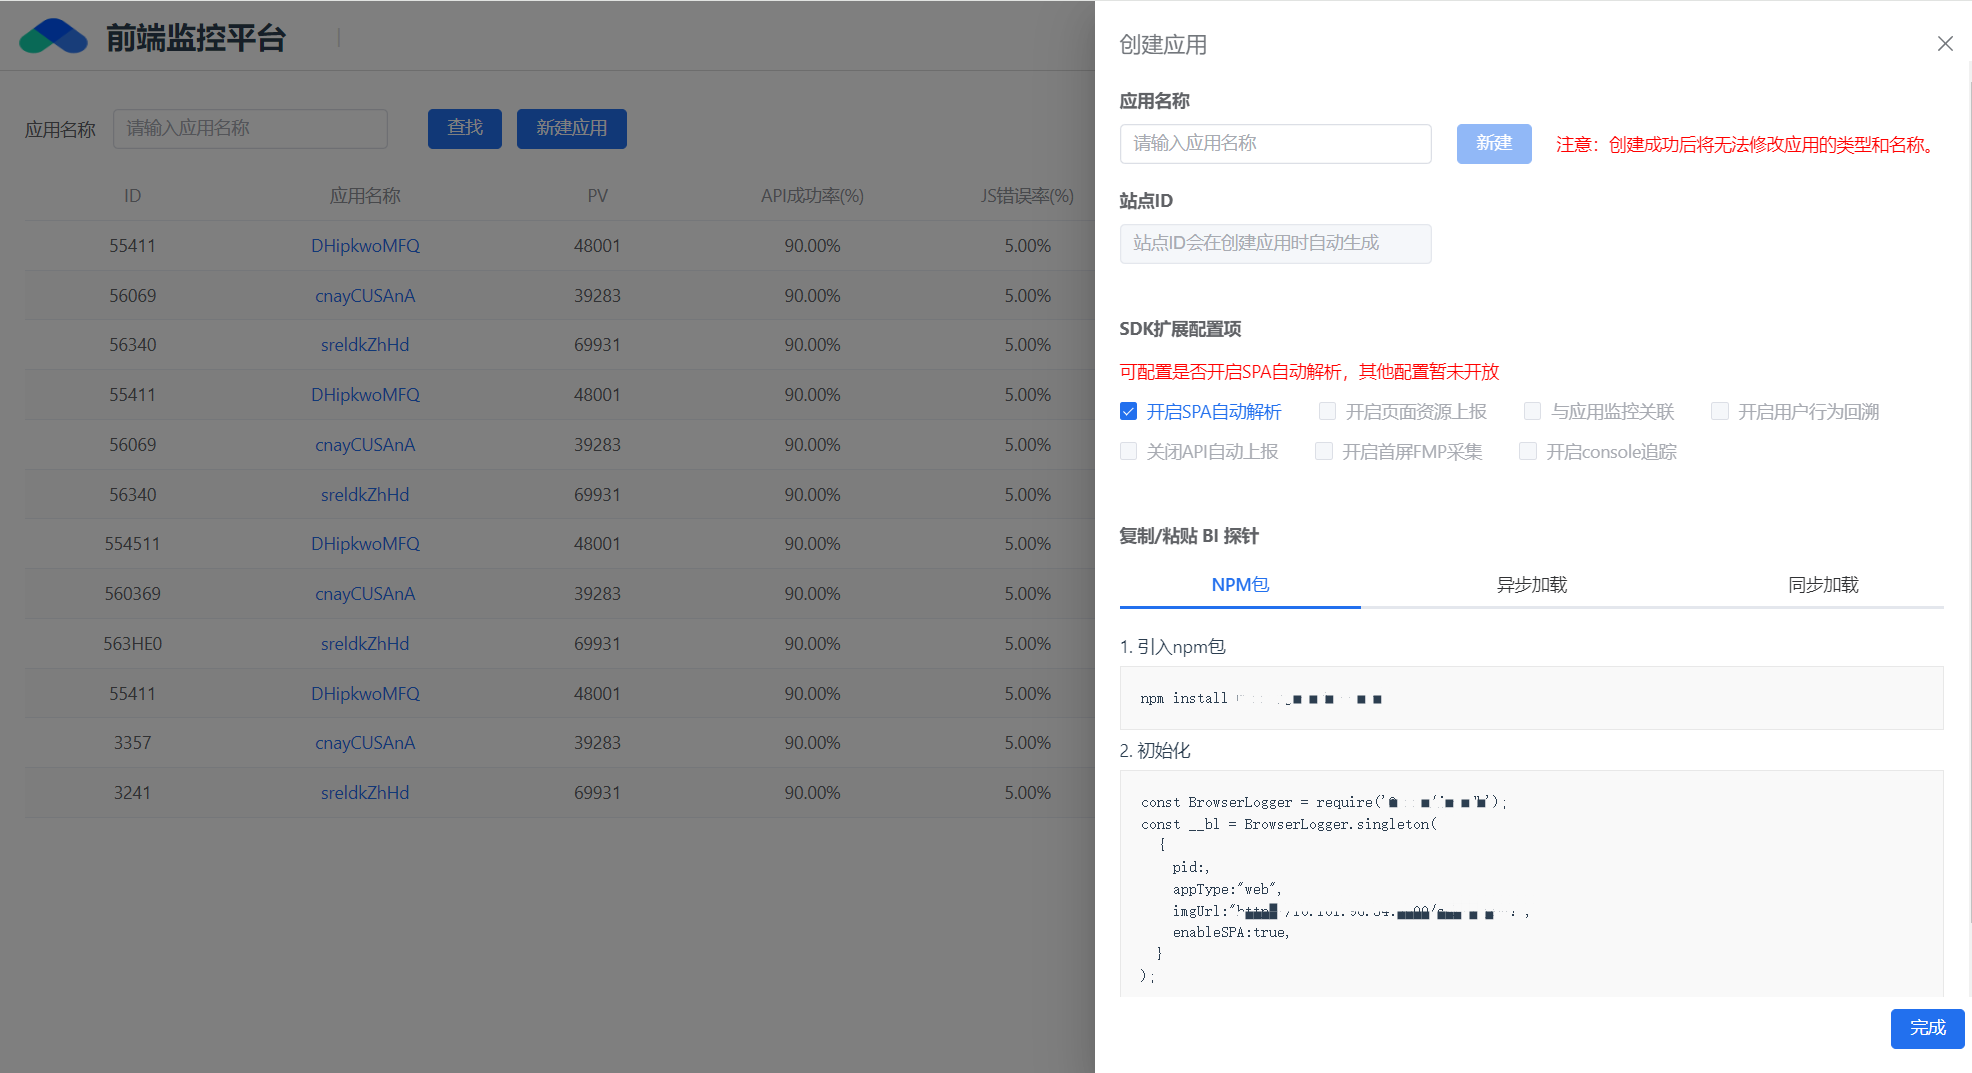Open app link sreldkZhHd in row 563HE0

point(365,644)
